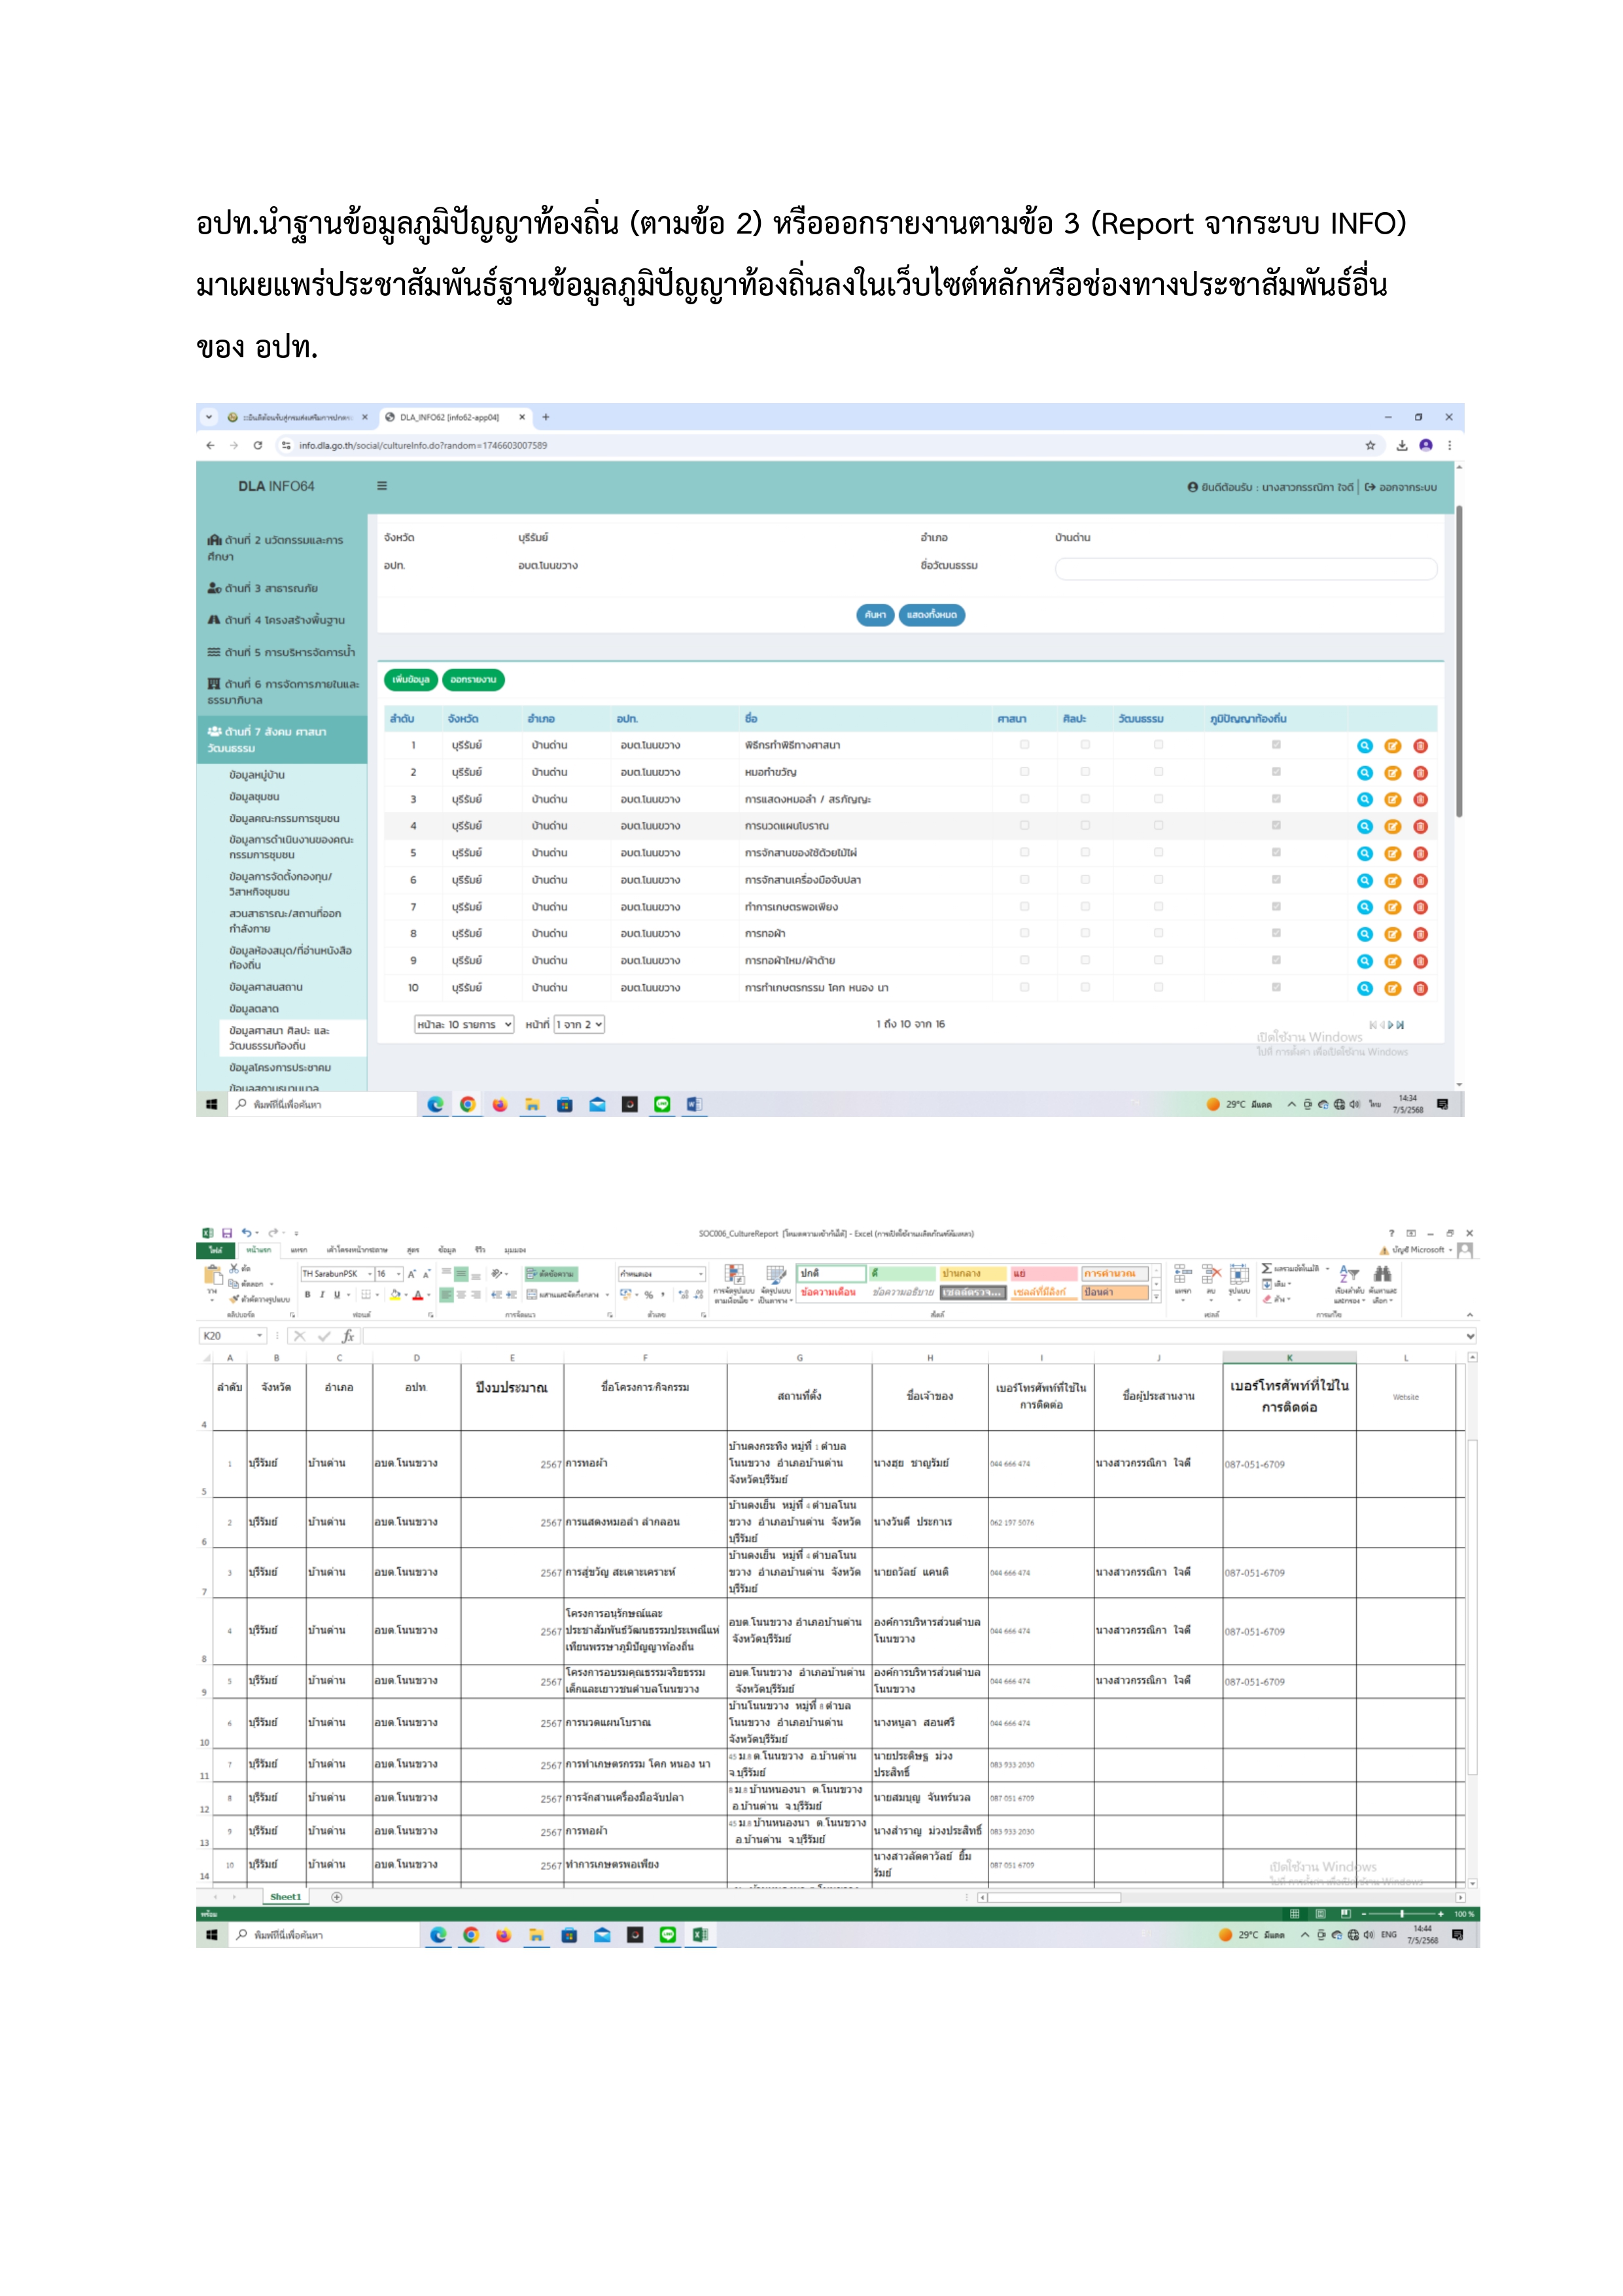The width and height of the screenshot is (1623, 2296).
Task: Click browser reload icon
Action: click(258, 446)
